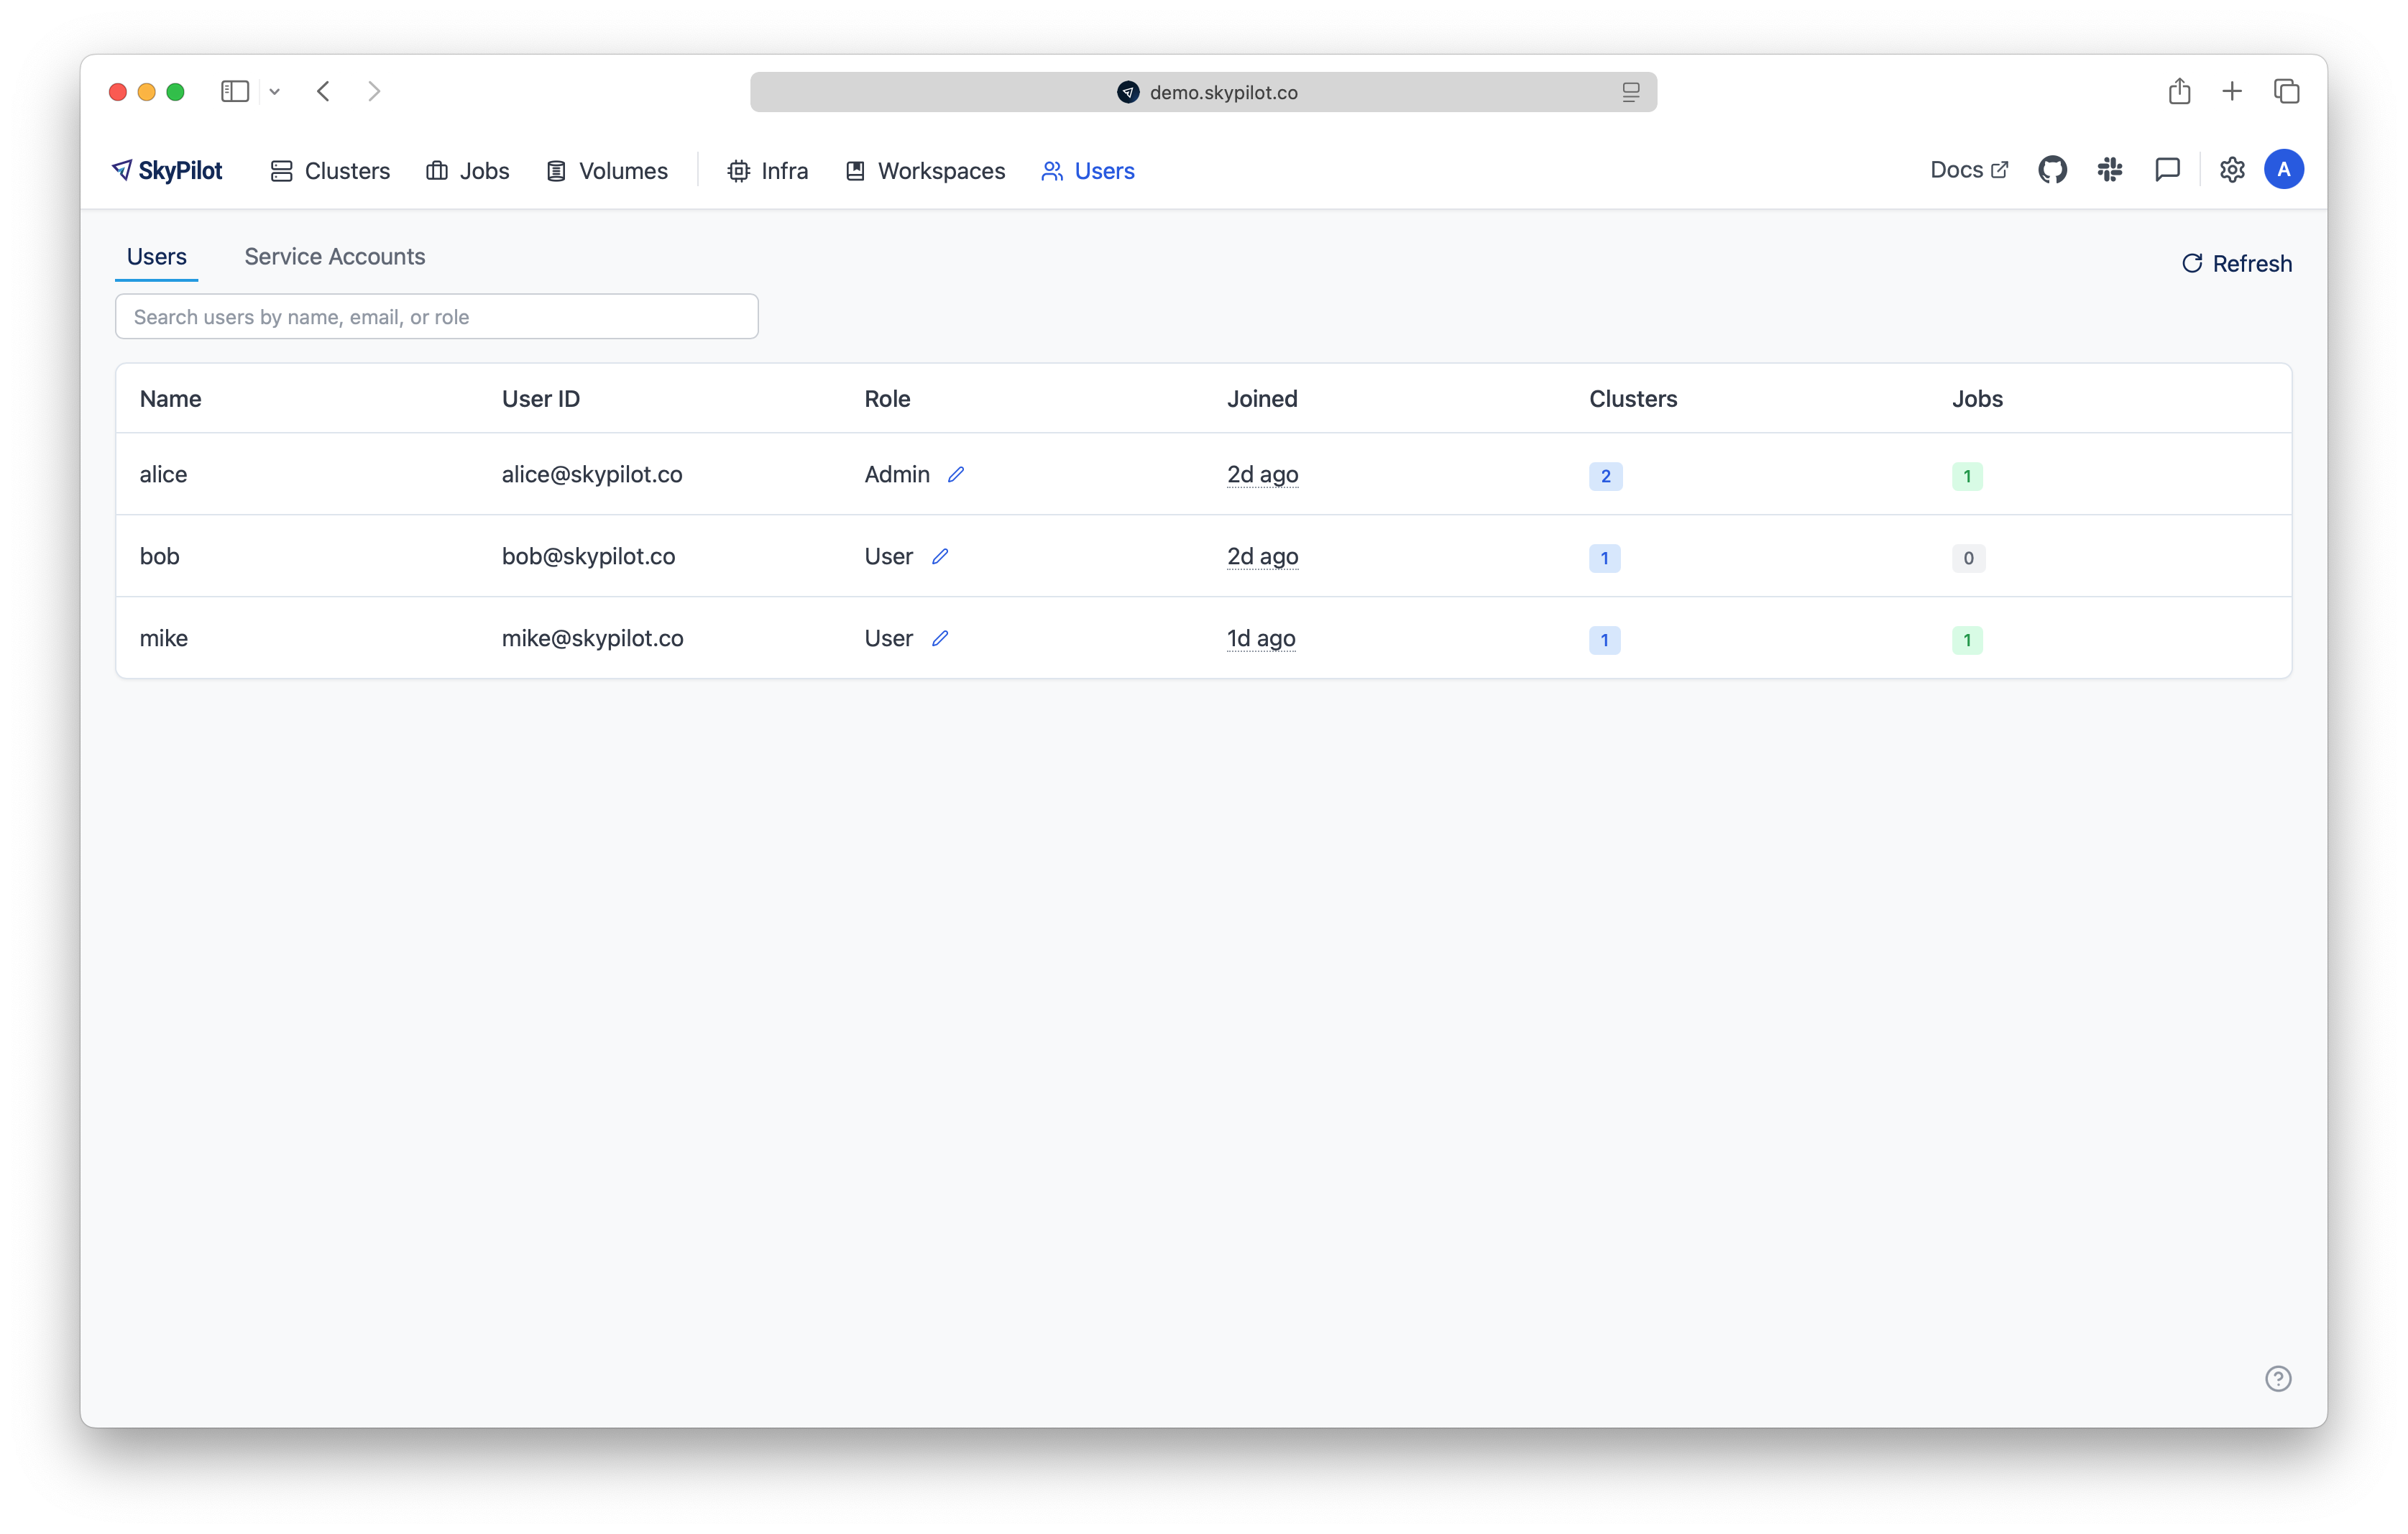Screen dimensions: 2408x1534
Task: Click the 'alice@skypilot.co' user ID
Action: coord(592,474)
